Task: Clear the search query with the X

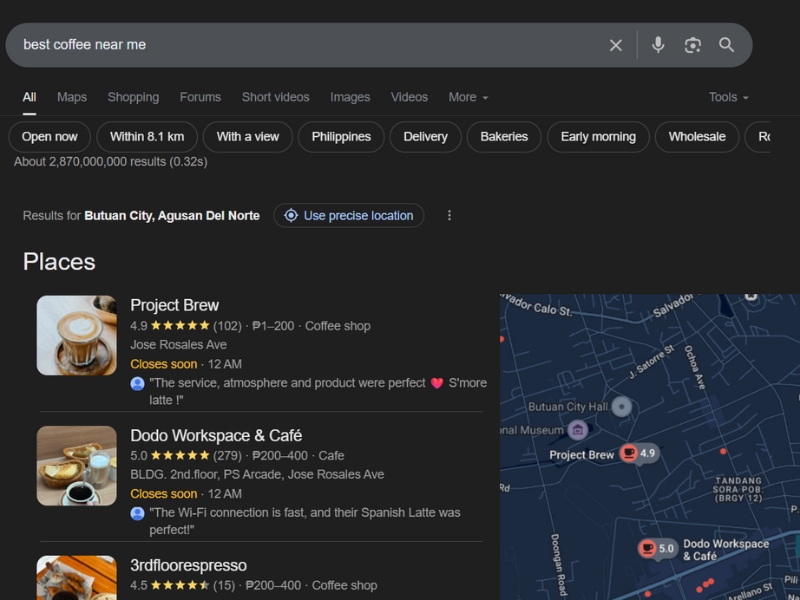Action: tap(616, 45)
